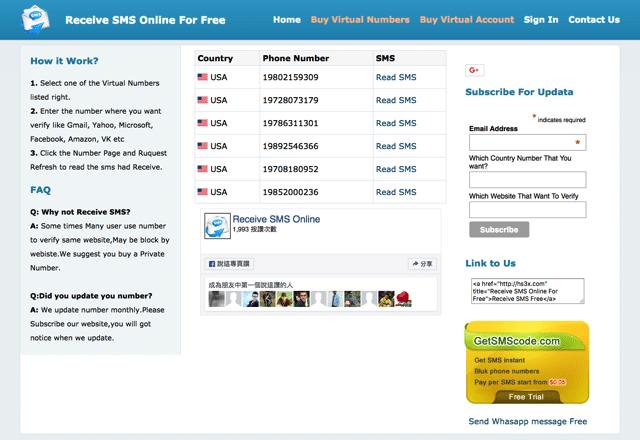
Task: Click the Google+ share button
Action: [x=475, y=70]
